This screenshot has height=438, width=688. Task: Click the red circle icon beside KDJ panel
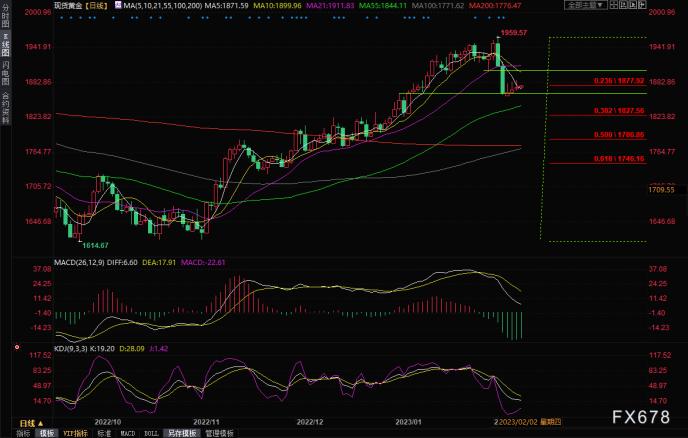click(17, 347)
